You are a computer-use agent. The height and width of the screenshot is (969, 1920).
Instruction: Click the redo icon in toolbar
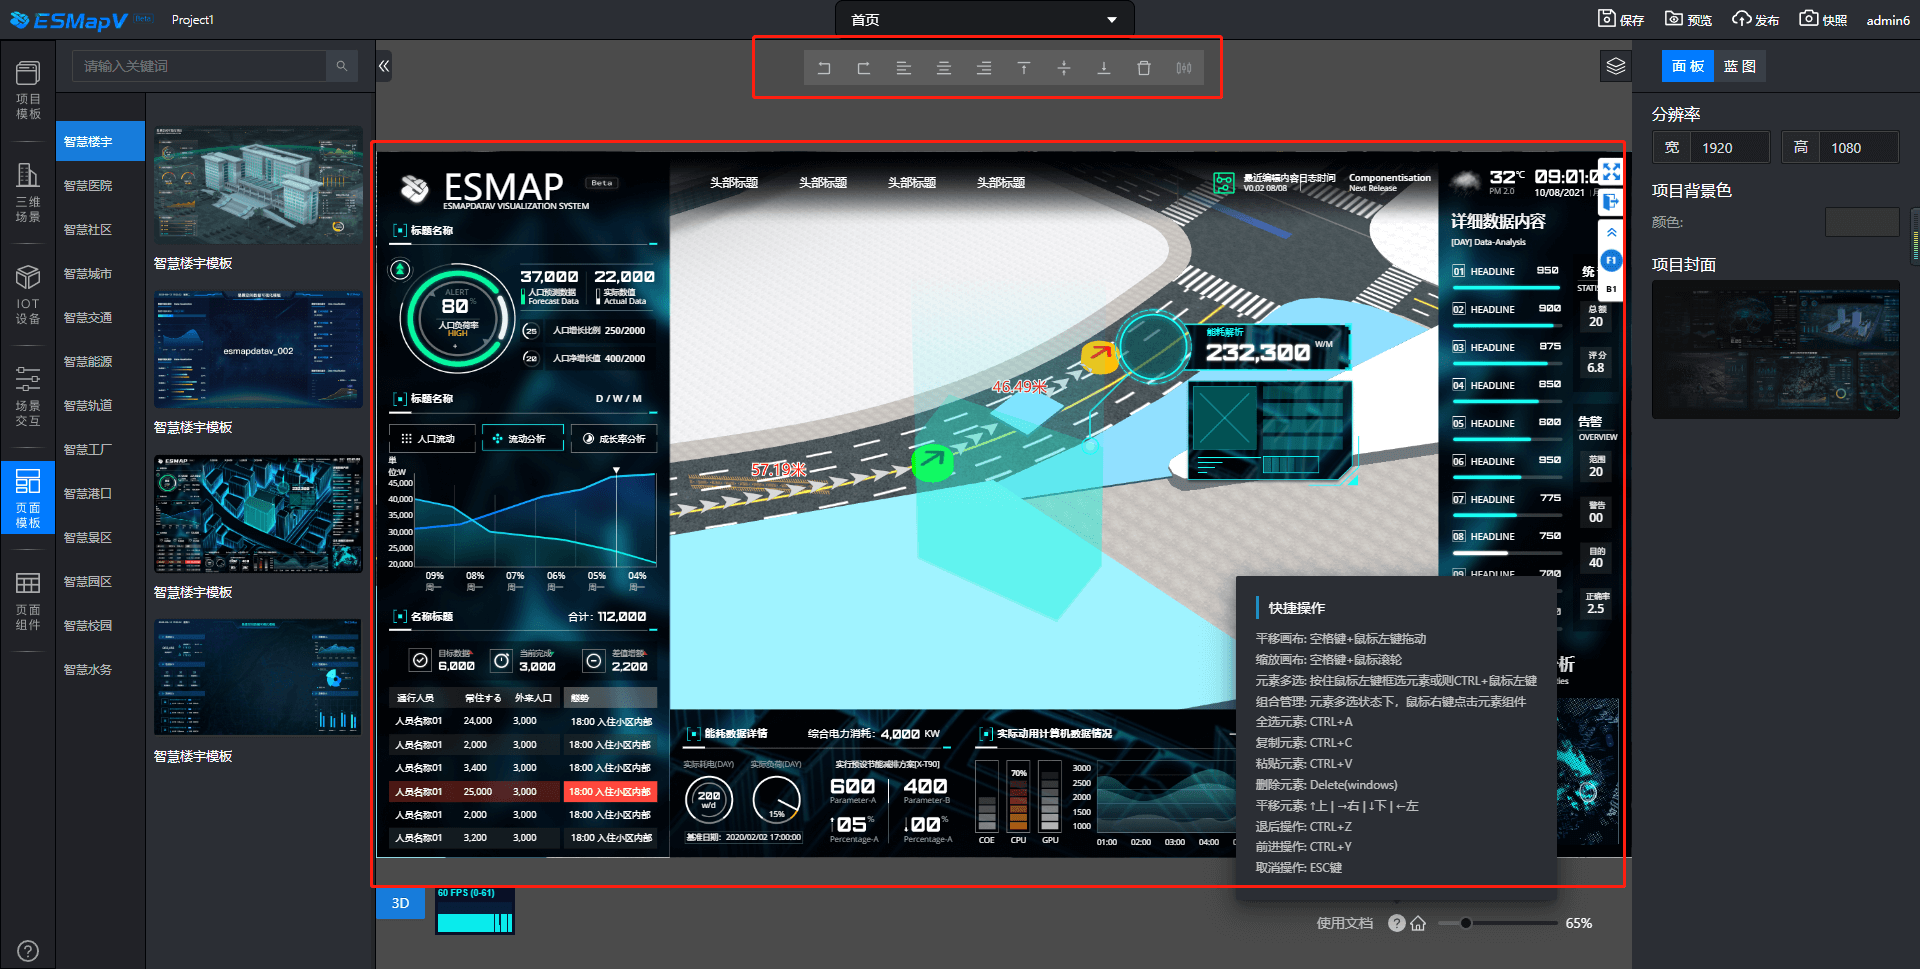[x=864, y=68]
